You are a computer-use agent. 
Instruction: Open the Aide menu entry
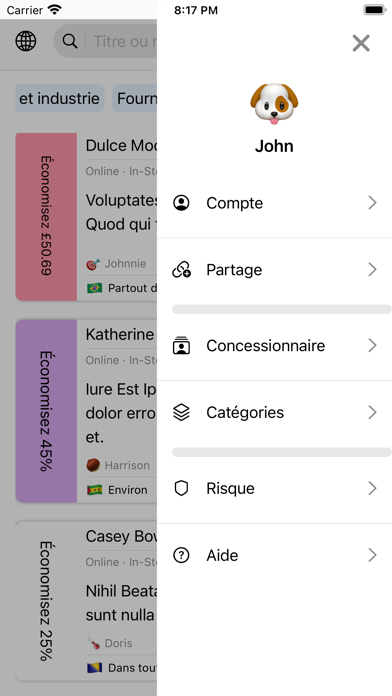274,555
